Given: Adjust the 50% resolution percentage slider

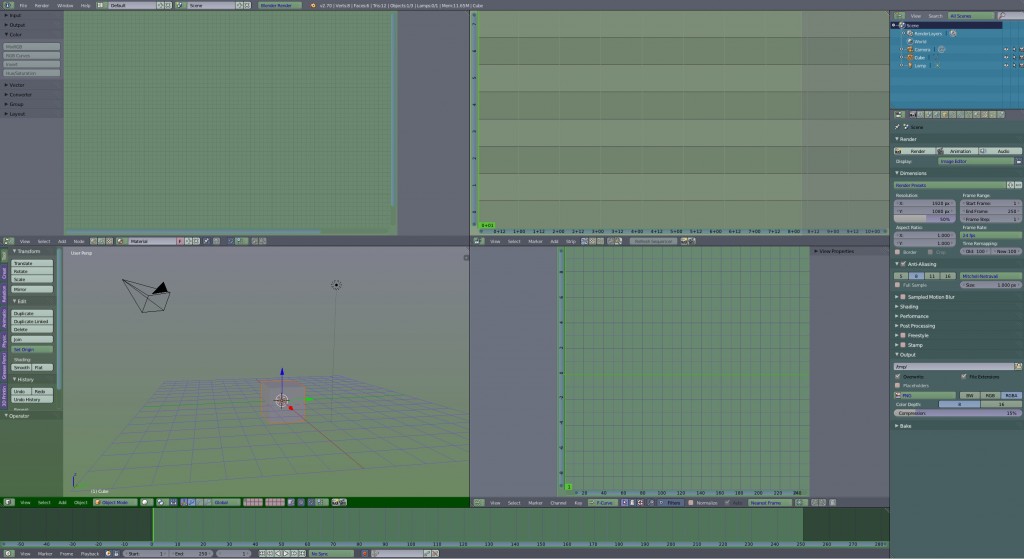Looking at the screenshot, I should coord(924,219).
